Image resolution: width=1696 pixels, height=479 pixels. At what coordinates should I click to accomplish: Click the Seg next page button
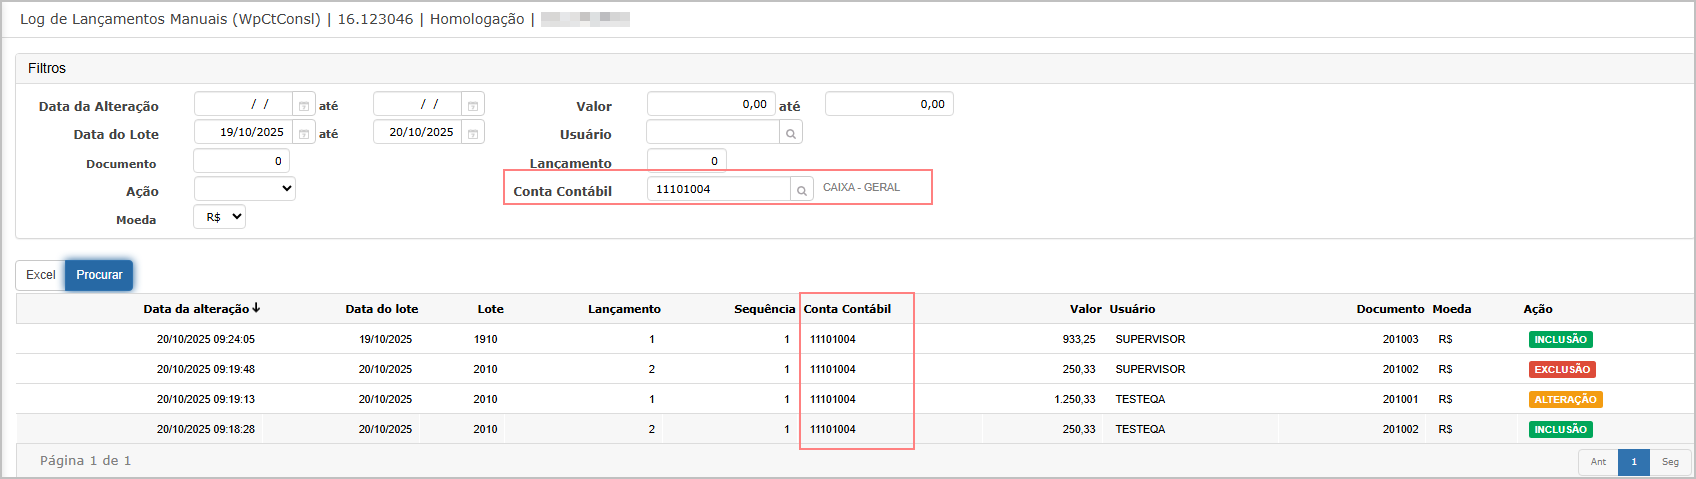click(x=1670, y=462)
